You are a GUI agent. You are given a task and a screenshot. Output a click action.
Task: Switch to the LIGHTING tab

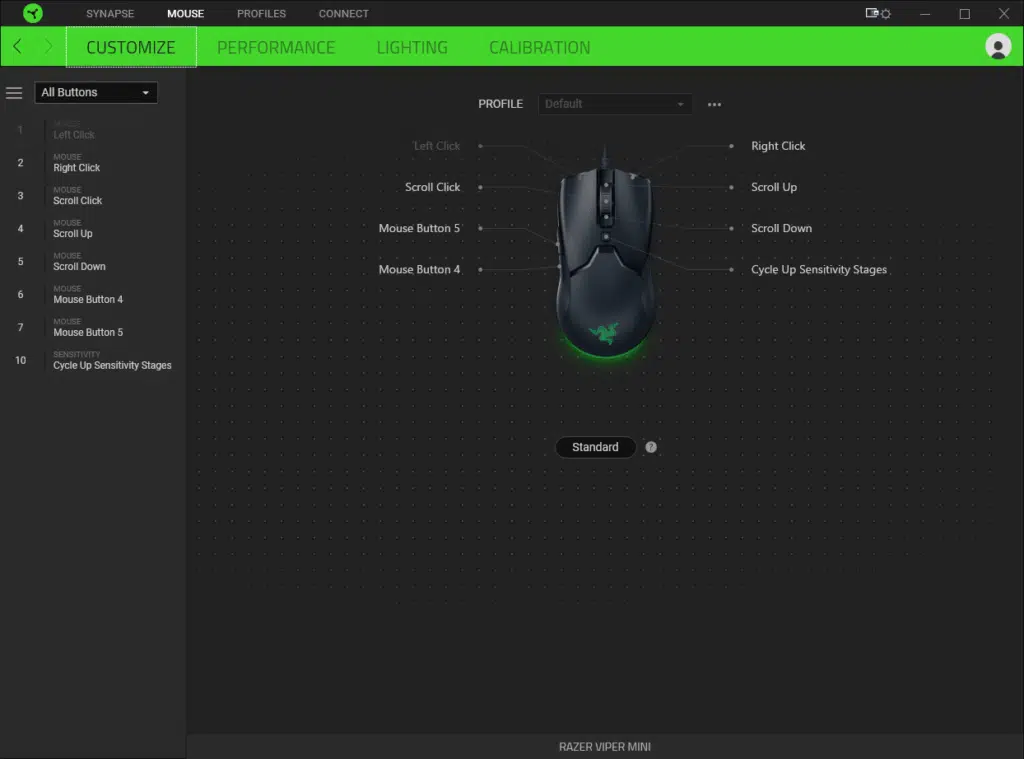tap(411, 47)
